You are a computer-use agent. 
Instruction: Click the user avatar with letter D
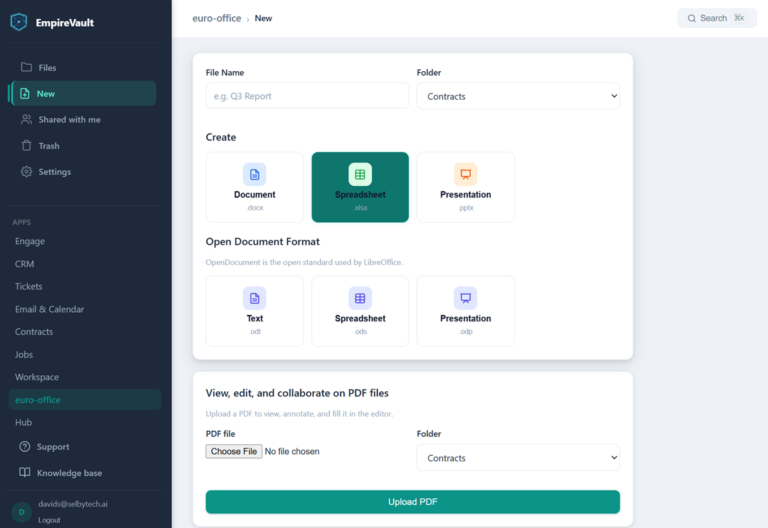[22, 512]
